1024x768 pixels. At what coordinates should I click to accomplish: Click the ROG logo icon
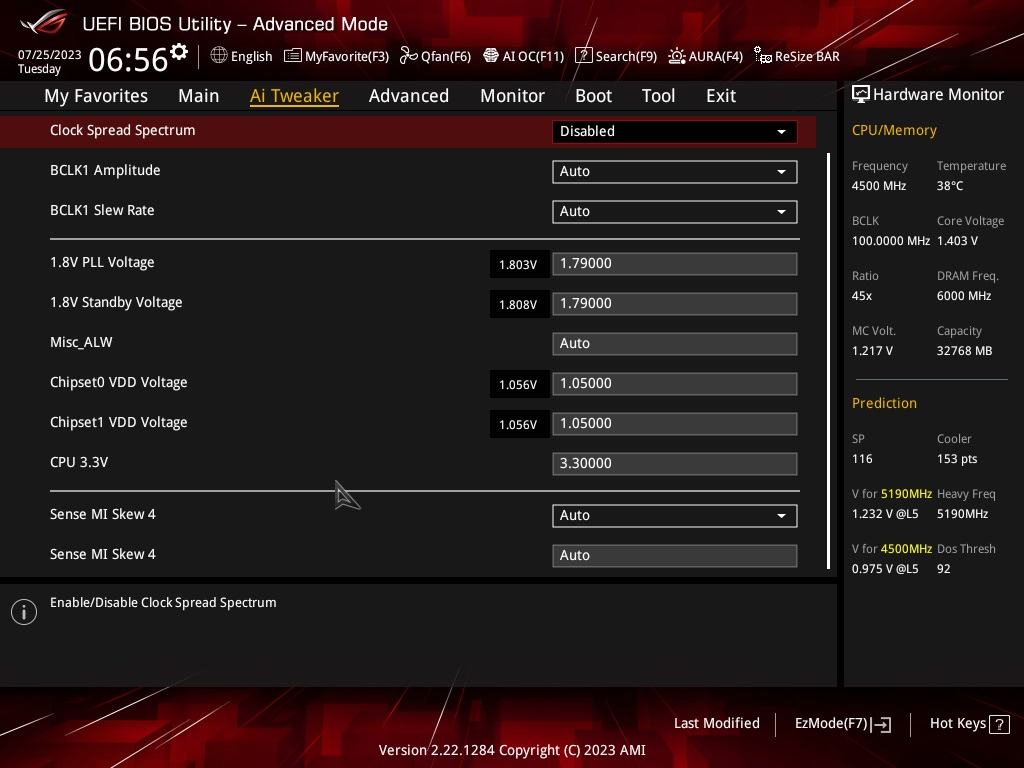coord(44,23)
